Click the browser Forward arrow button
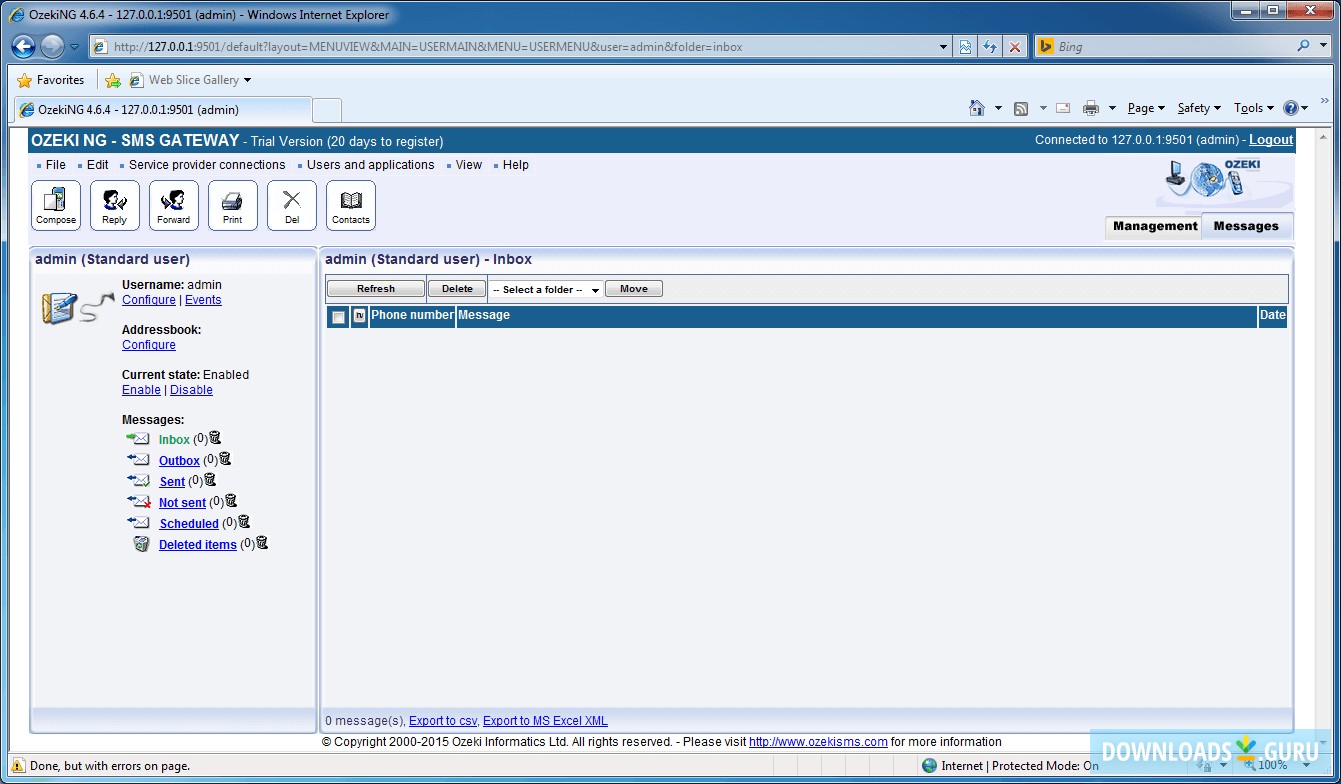The height and width of the screenshot is (784, 1341). click(52, 46)
